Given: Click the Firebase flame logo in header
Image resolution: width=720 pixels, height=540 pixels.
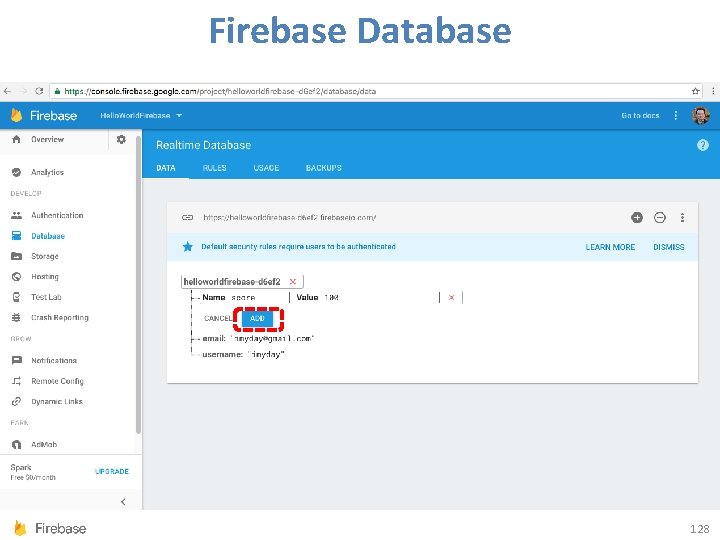Looking at the screenshot, I should coord(17,115).
